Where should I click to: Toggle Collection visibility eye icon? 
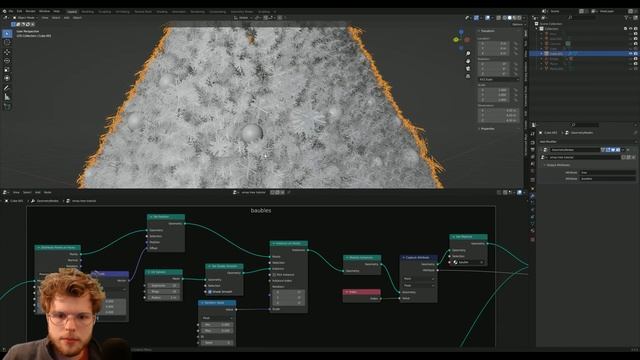pyautogui.click(x=631, y=29)
